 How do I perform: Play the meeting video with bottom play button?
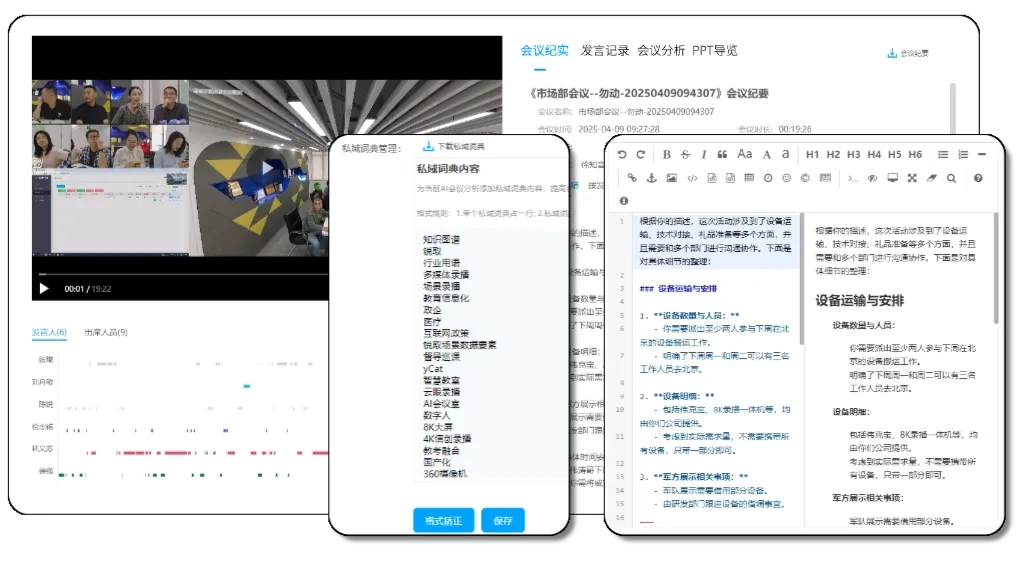(44, 289)
